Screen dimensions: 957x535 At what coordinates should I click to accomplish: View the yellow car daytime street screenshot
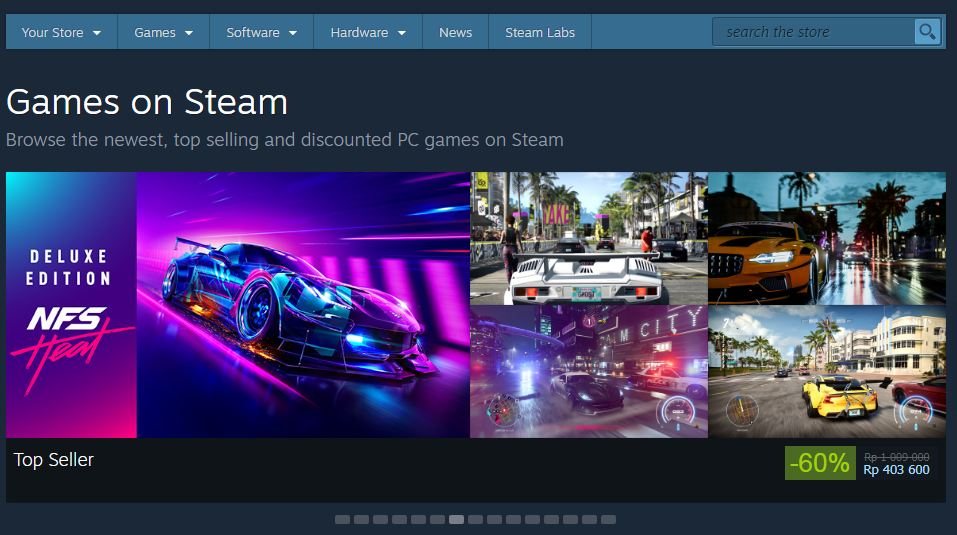pos(827,372)
